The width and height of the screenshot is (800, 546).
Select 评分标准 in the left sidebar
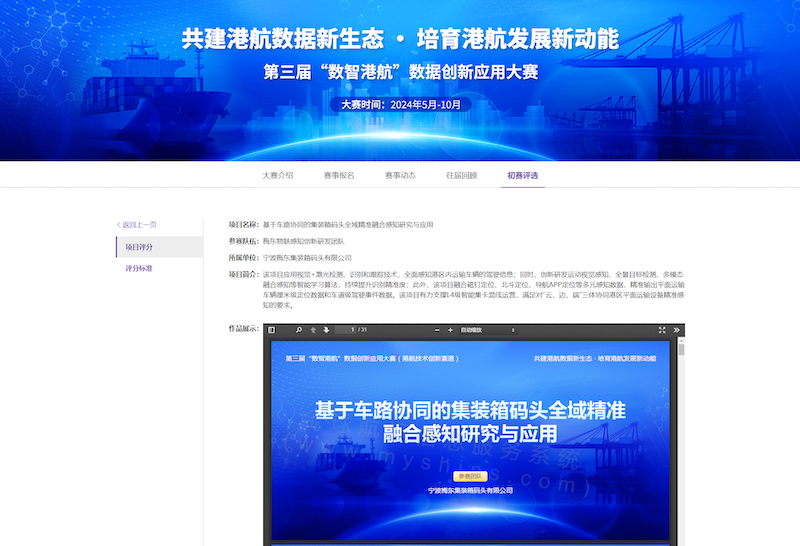click(139, 268)
